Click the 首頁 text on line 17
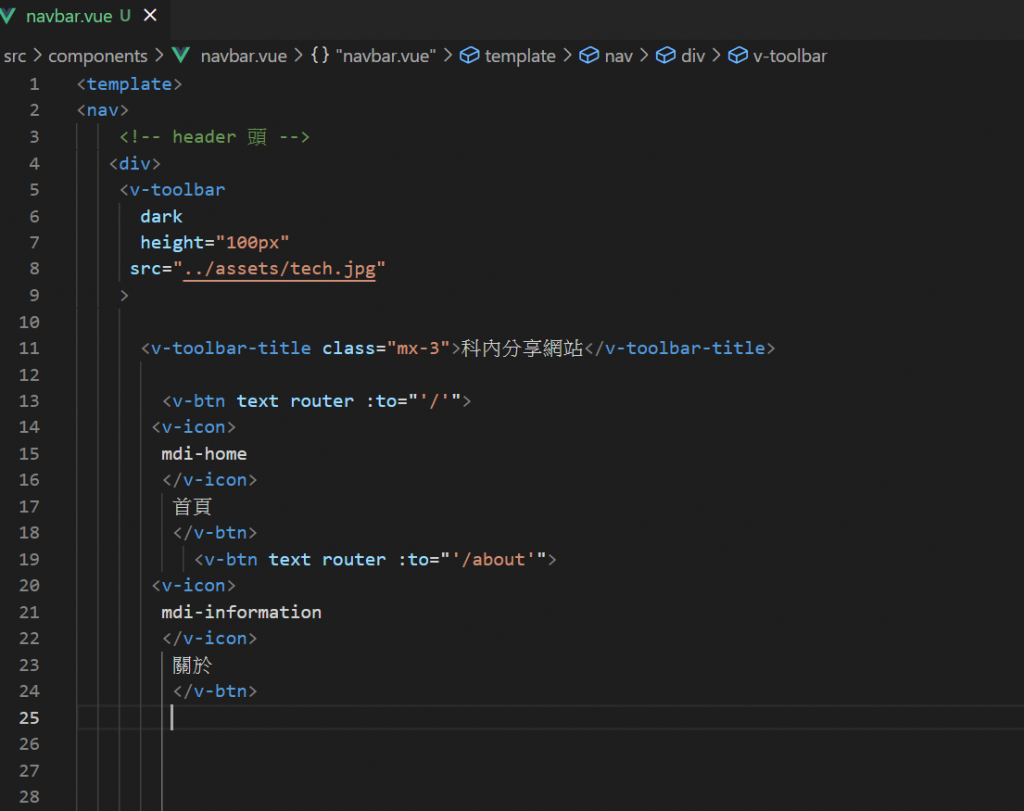Viewport: 1024px width, 811px height. pos(192,507)
